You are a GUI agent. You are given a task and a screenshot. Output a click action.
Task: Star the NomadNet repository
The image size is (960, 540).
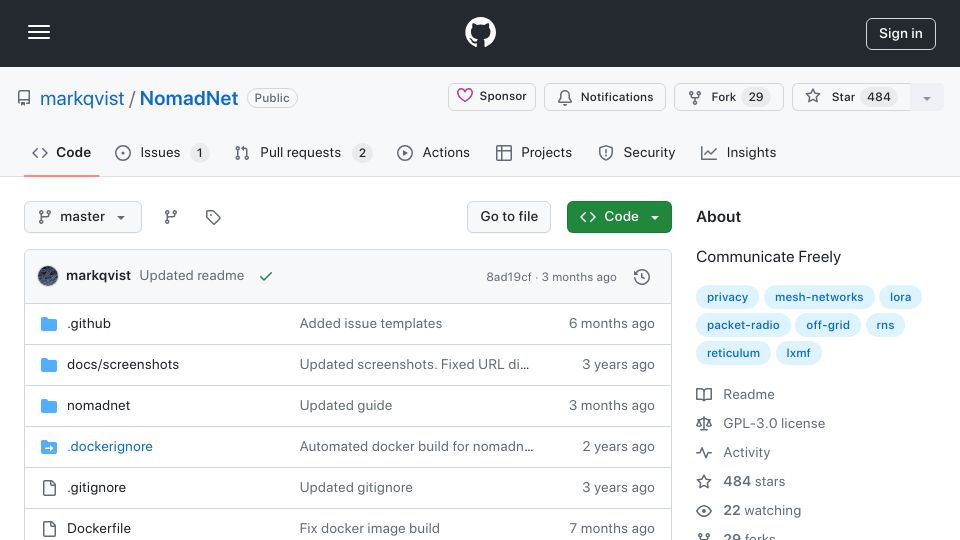(851, 97)
